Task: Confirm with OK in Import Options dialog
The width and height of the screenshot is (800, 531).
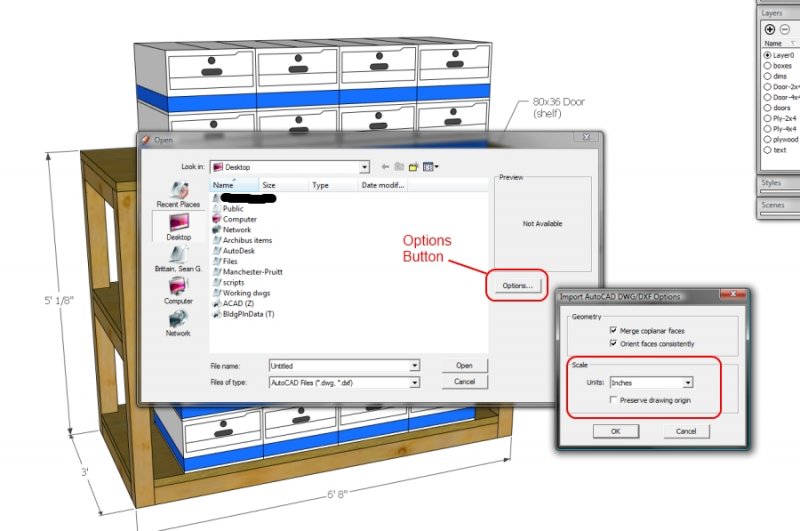Action: [x=615, y=431]
